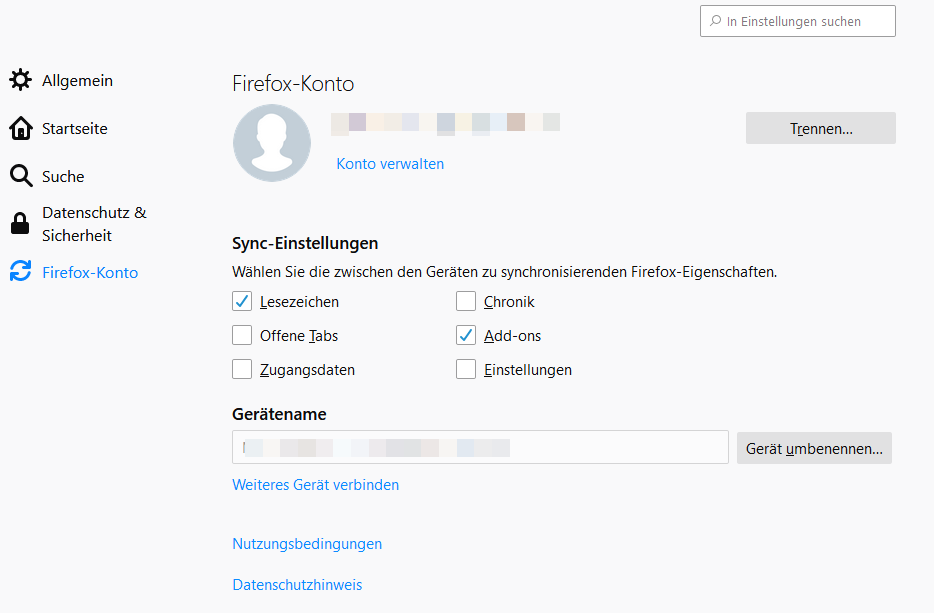934x613 pixels.
Task: Disable the Add-ons sync checkbox
Action: (466, 336)
